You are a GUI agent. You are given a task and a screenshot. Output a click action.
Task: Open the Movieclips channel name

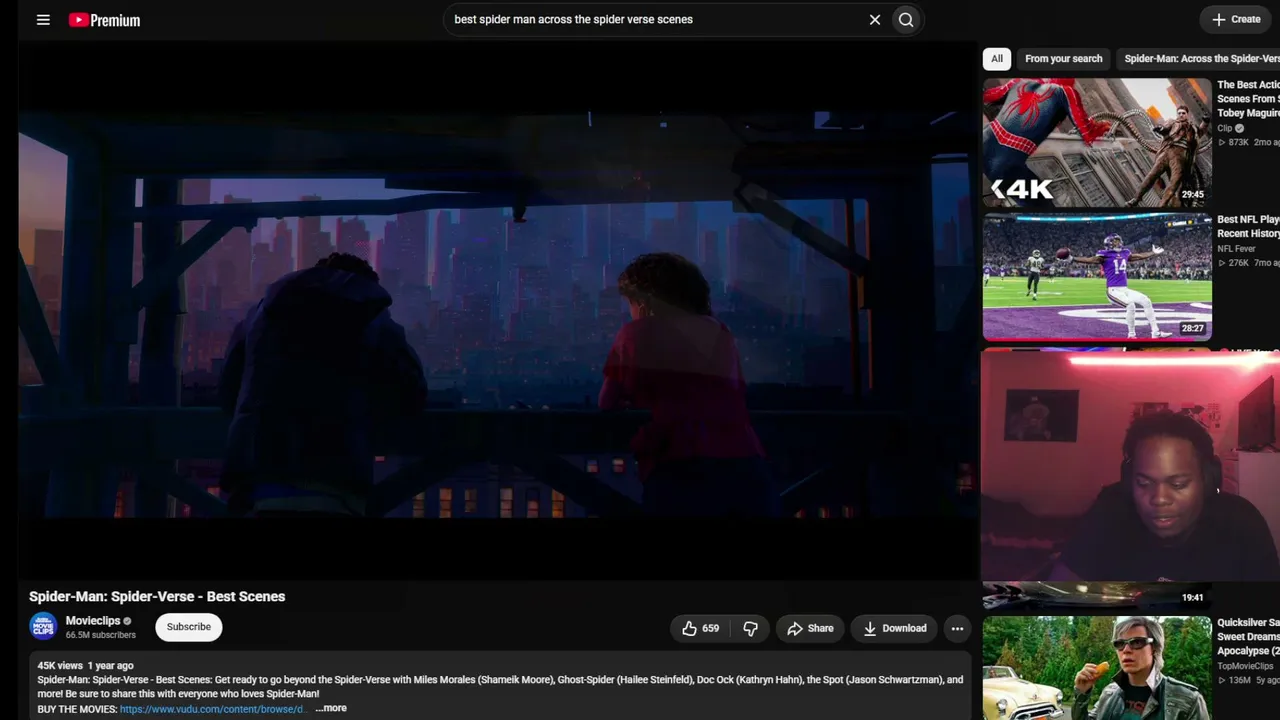click(x=93, y=621)
